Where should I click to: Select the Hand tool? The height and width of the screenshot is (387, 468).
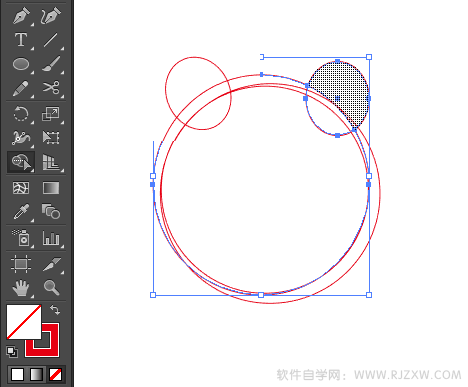tap(21, 288)
